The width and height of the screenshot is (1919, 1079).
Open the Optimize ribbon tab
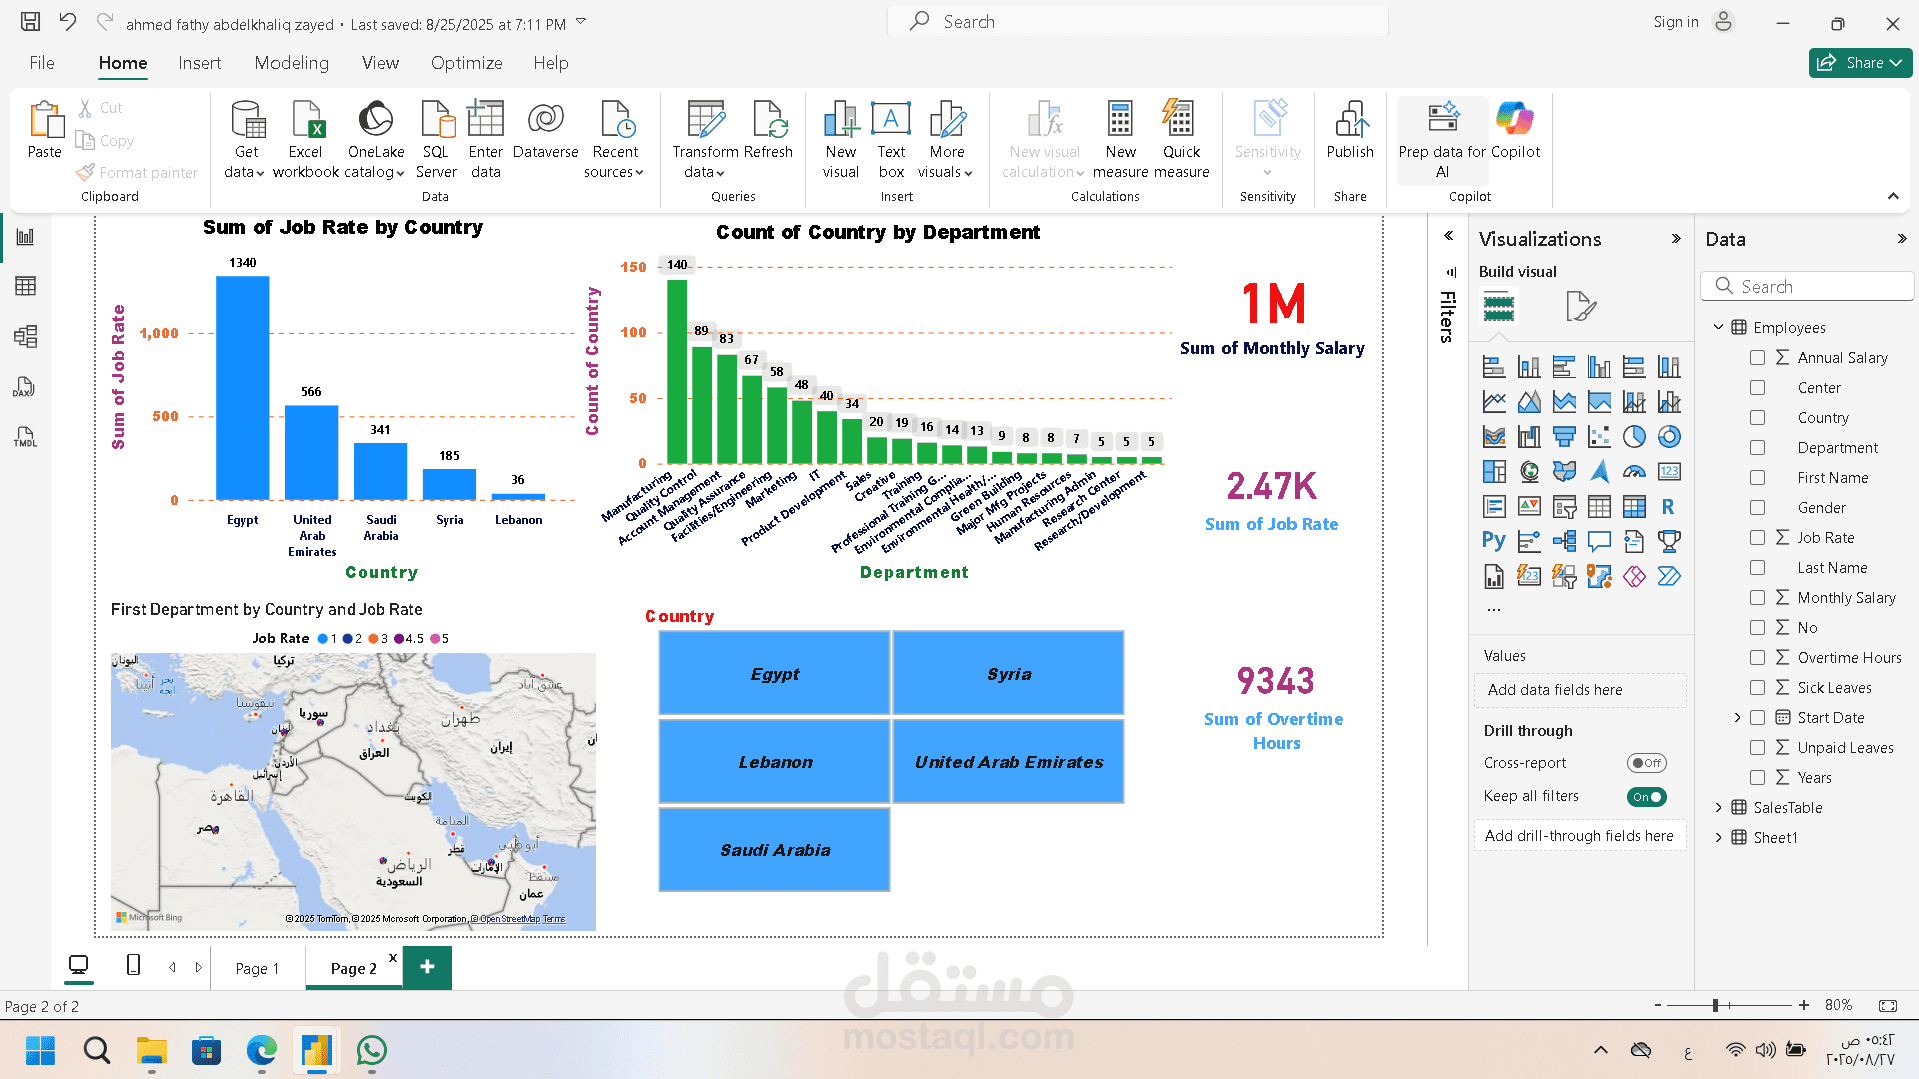coord(466,63)
